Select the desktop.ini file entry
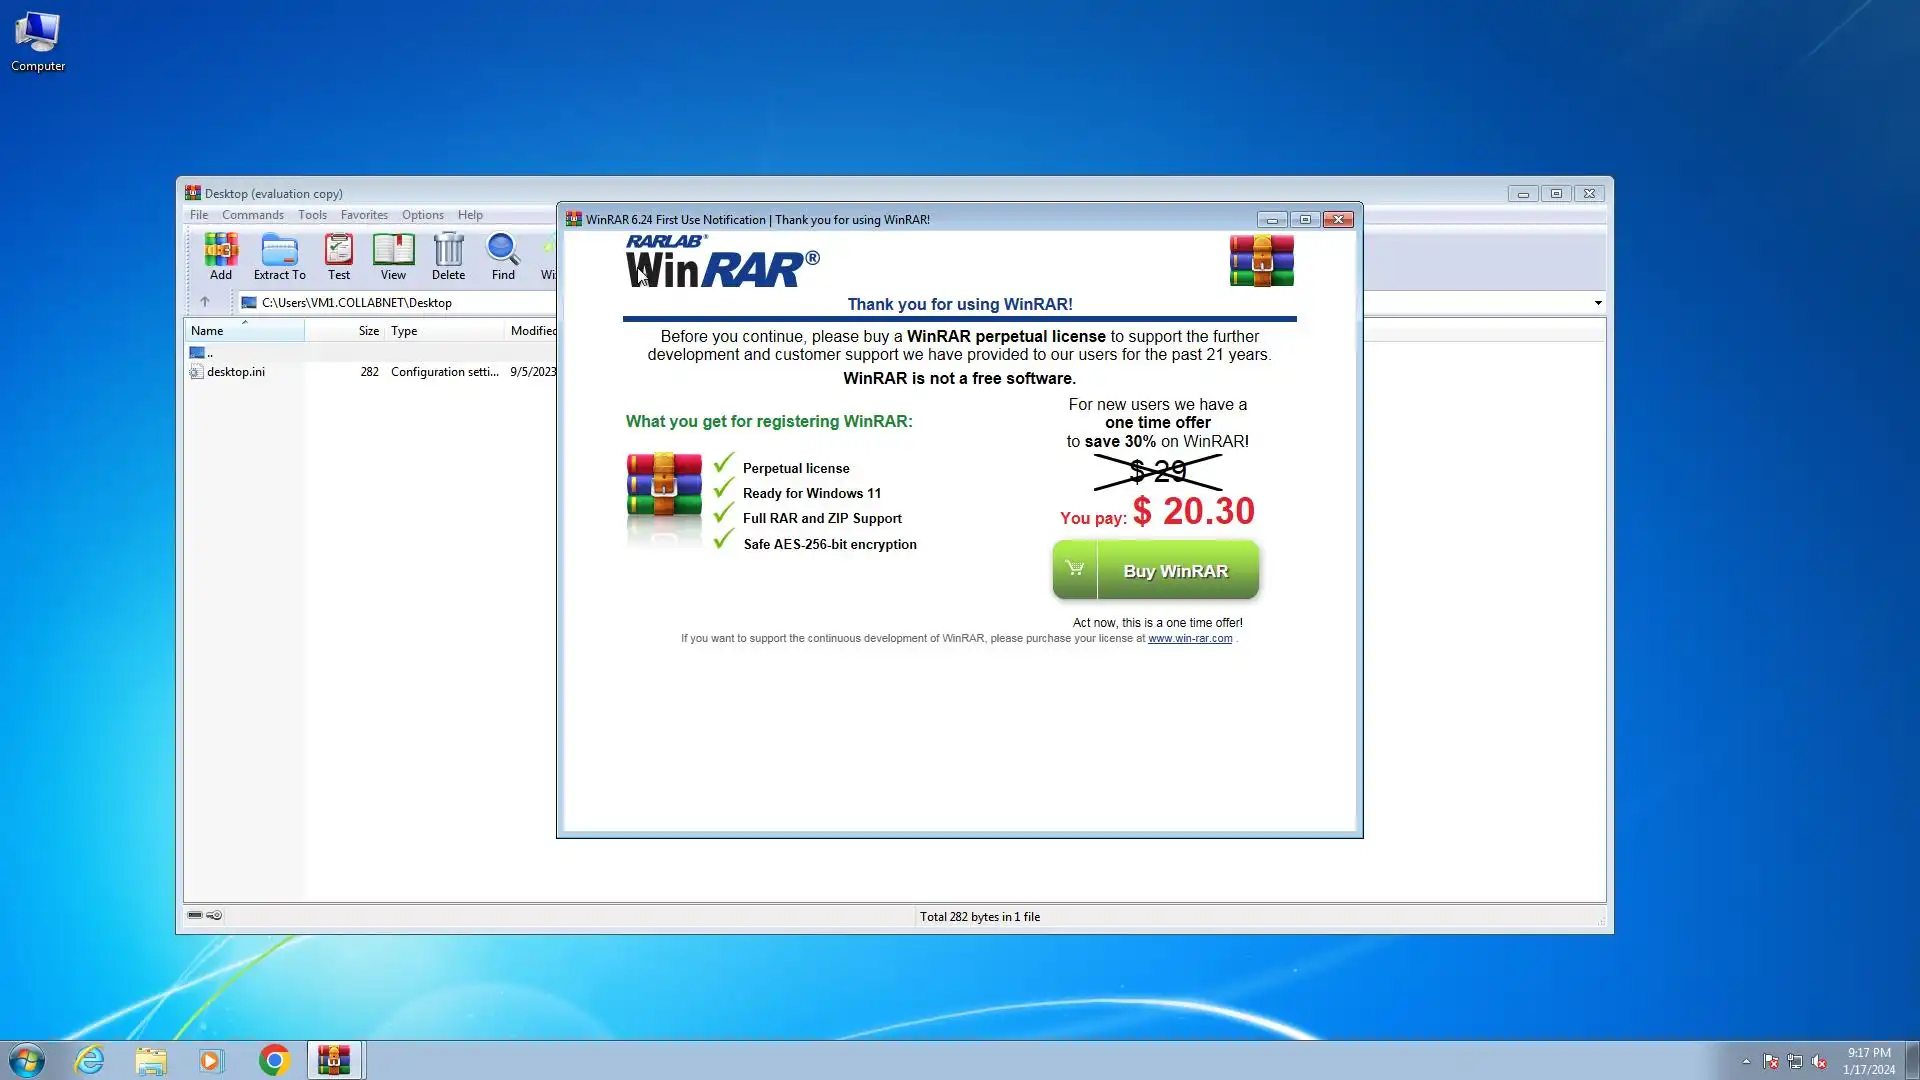The height and width of the screenshot is (1080, 1920). (x=236, y=372)
